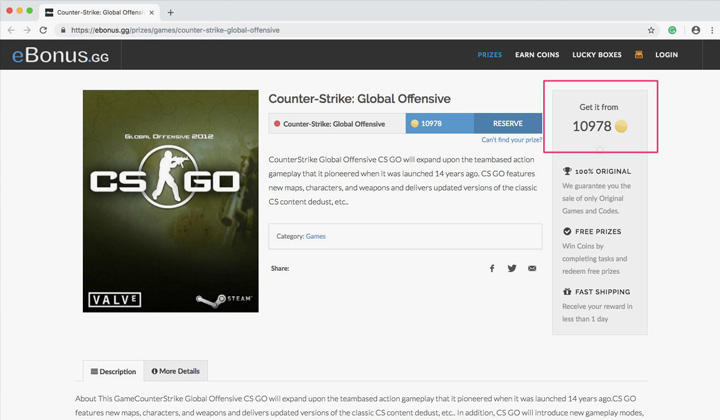The width and height of the screenshot is (720, 420).
Task: Open the Chrome profile avatar icon
Action: pos(696,30)
